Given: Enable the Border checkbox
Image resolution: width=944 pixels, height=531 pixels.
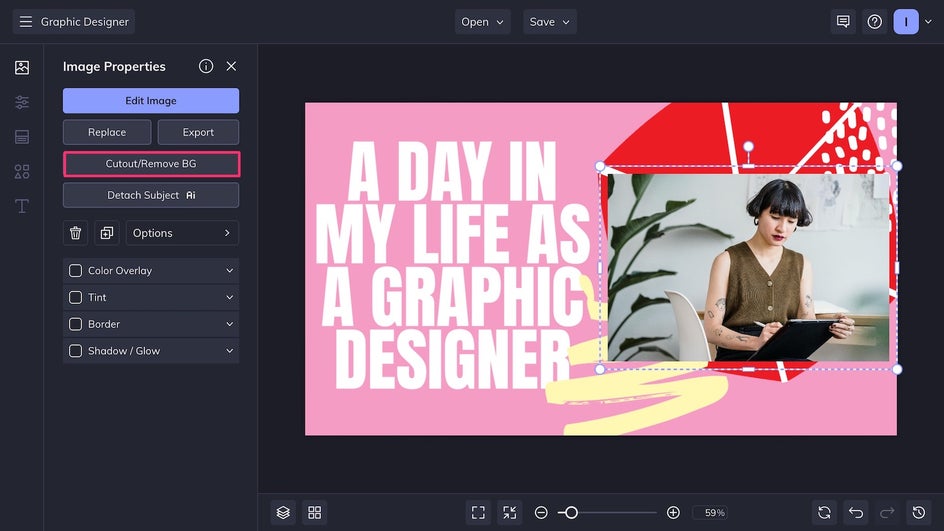Looking at the screenshot, I should click(75, 324).
